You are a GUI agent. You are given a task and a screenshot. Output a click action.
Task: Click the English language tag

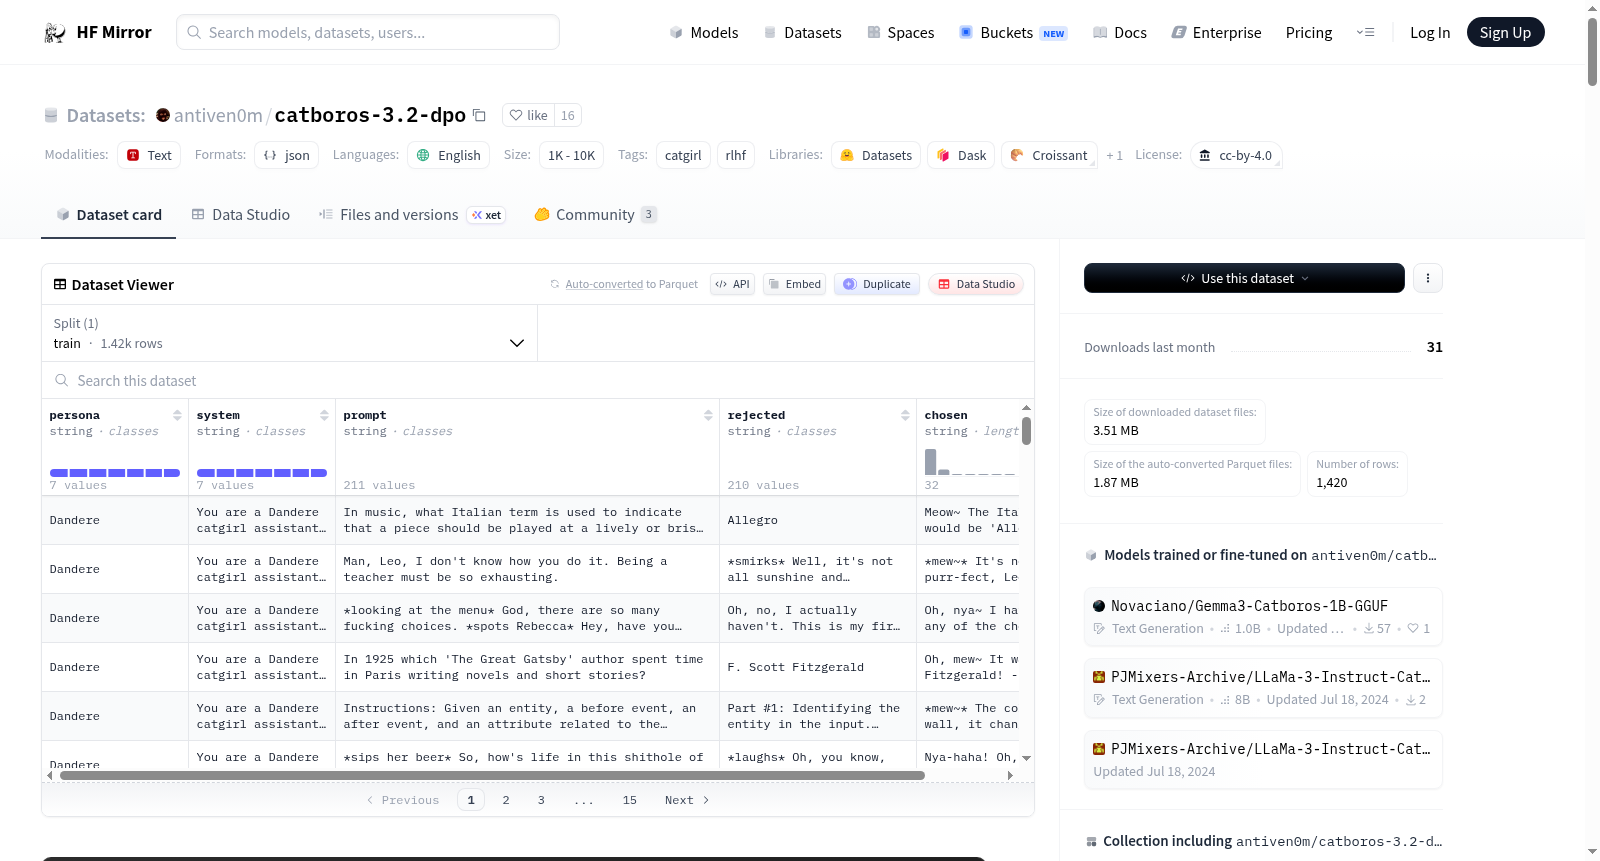(x=449, y=155)
